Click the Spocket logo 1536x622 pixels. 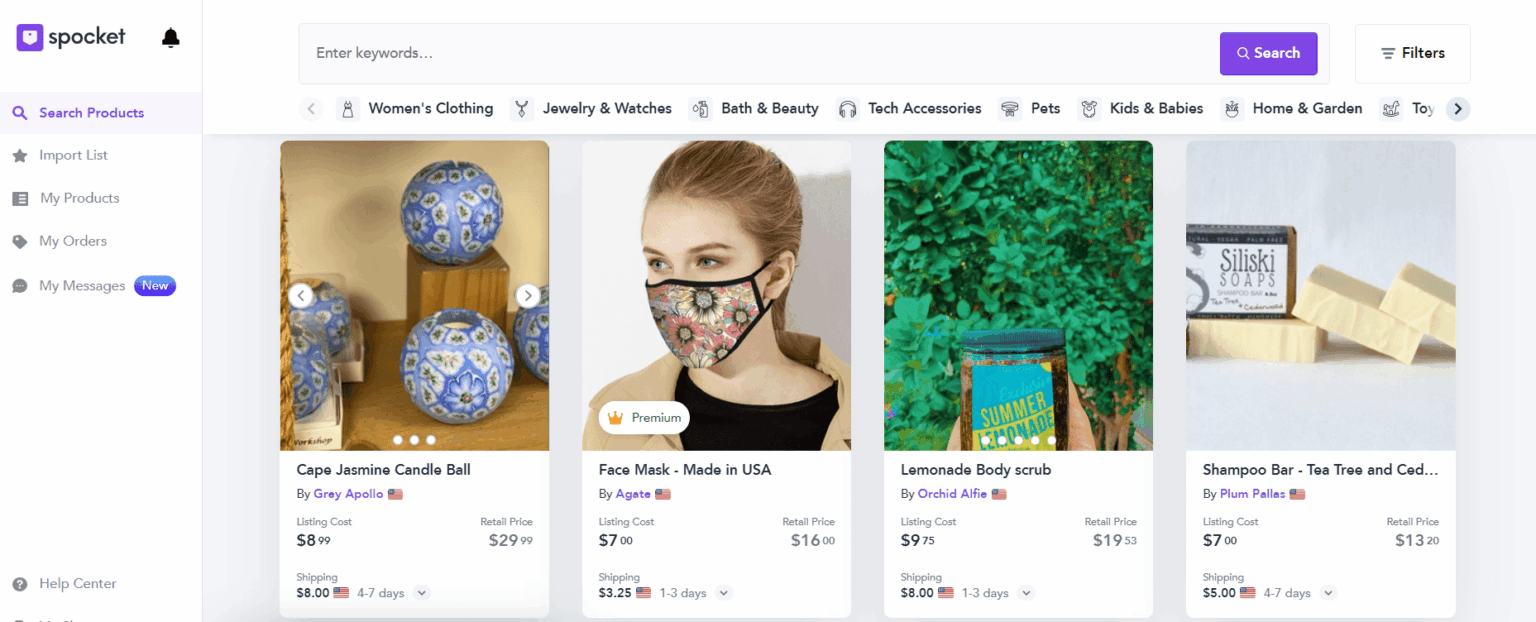coord(70,37)
